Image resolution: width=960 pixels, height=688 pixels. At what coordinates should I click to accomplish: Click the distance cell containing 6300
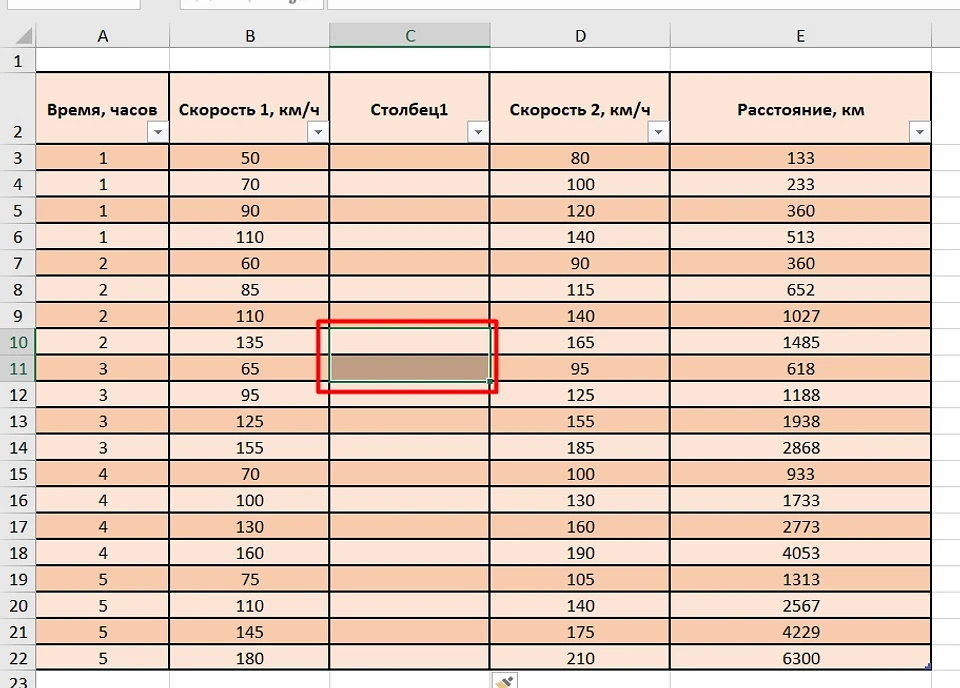coord(800,658)
